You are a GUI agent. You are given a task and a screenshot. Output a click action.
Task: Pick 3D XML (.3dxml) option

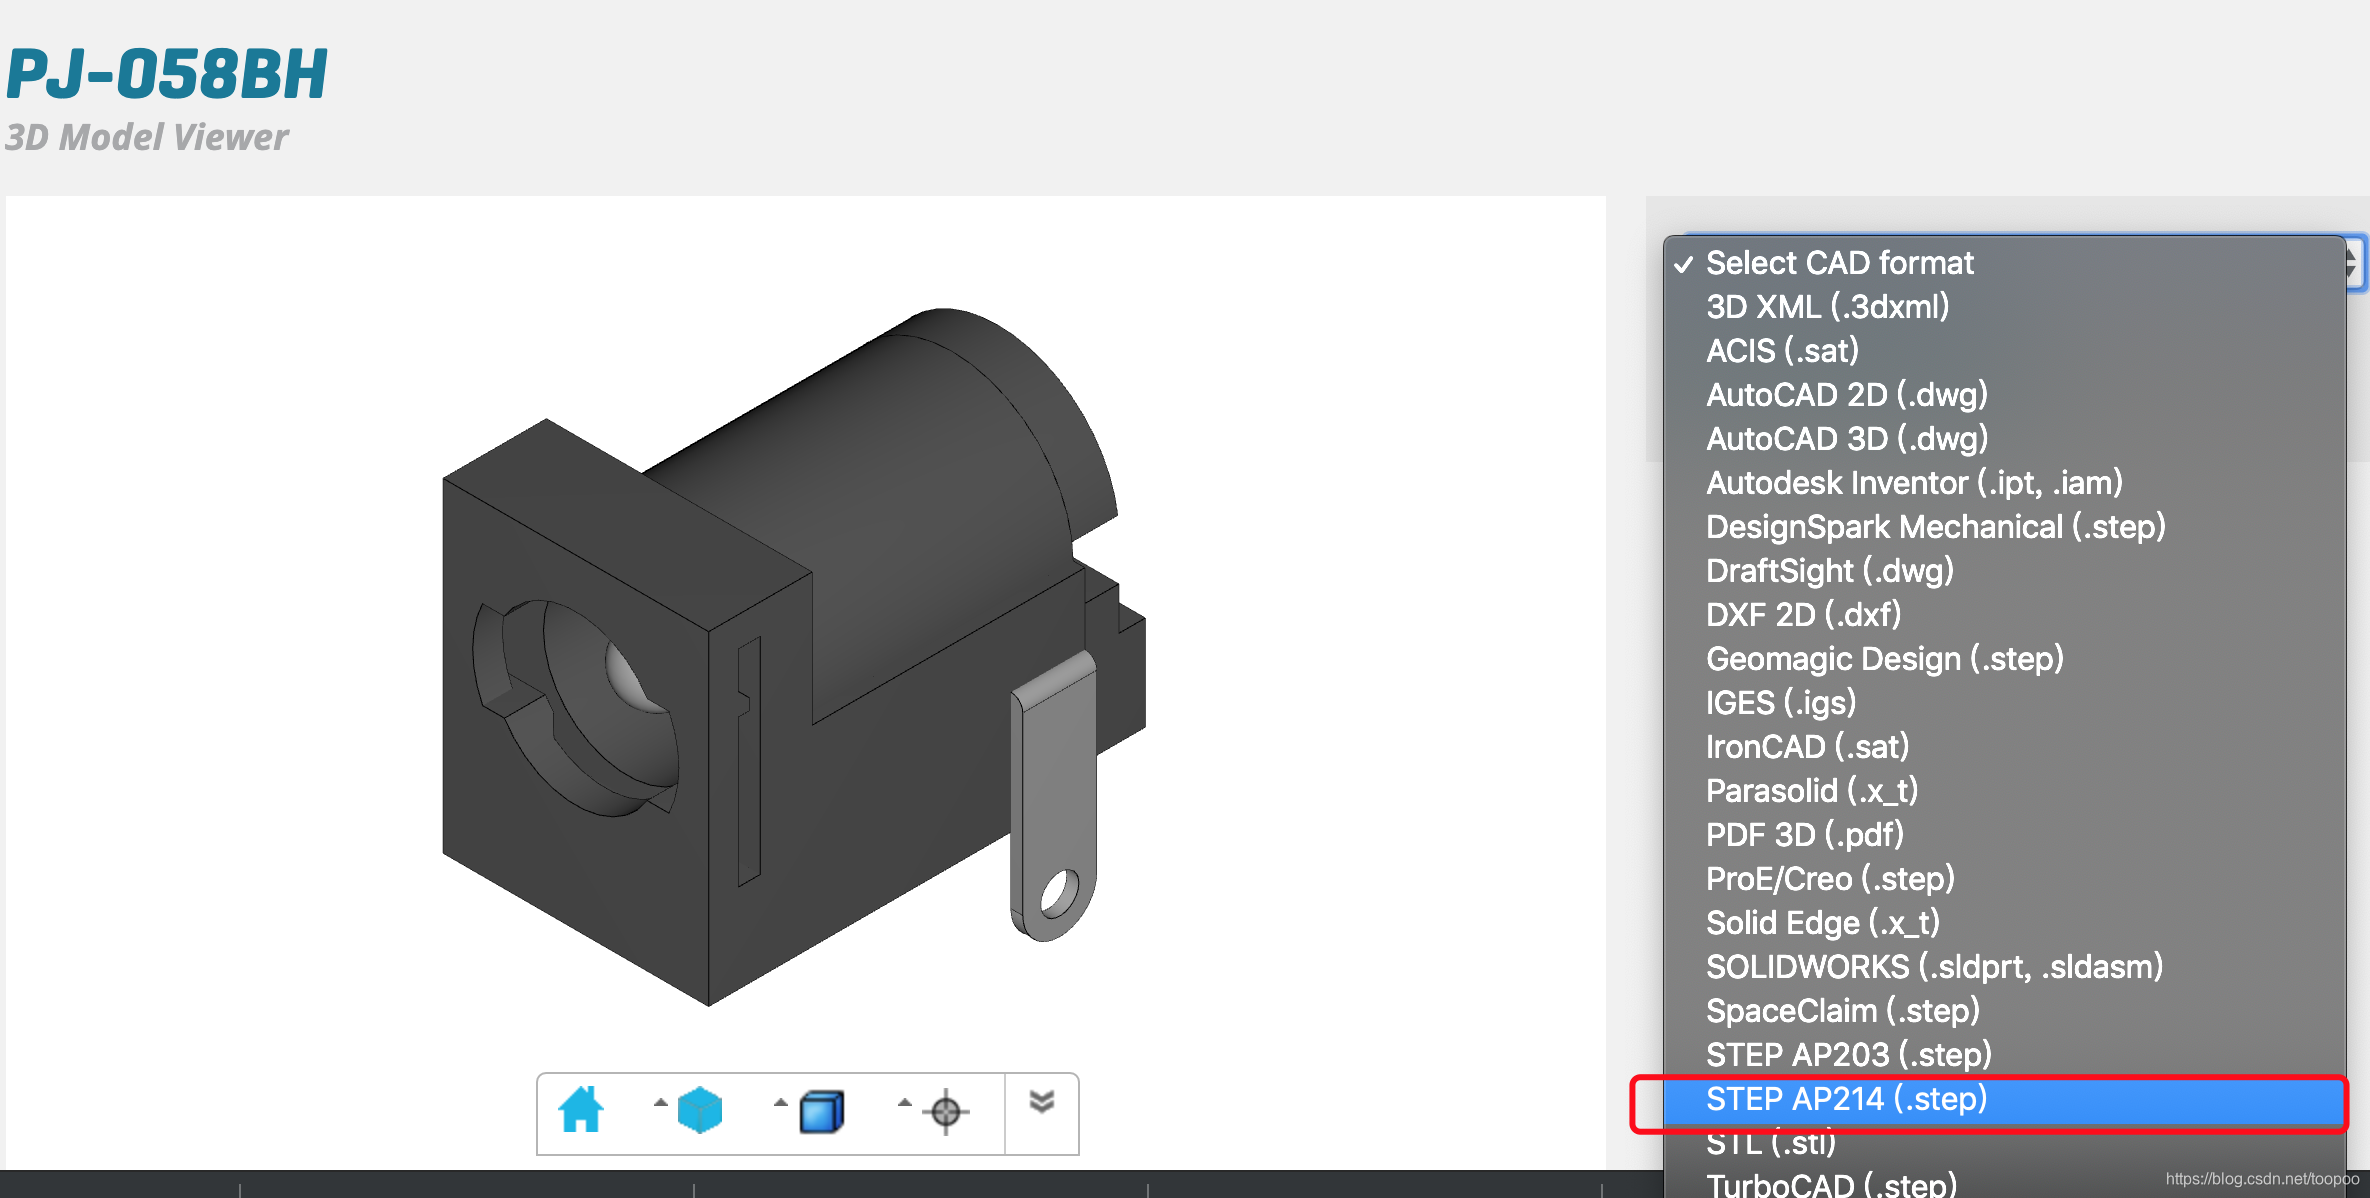(x=1827, y=307)
